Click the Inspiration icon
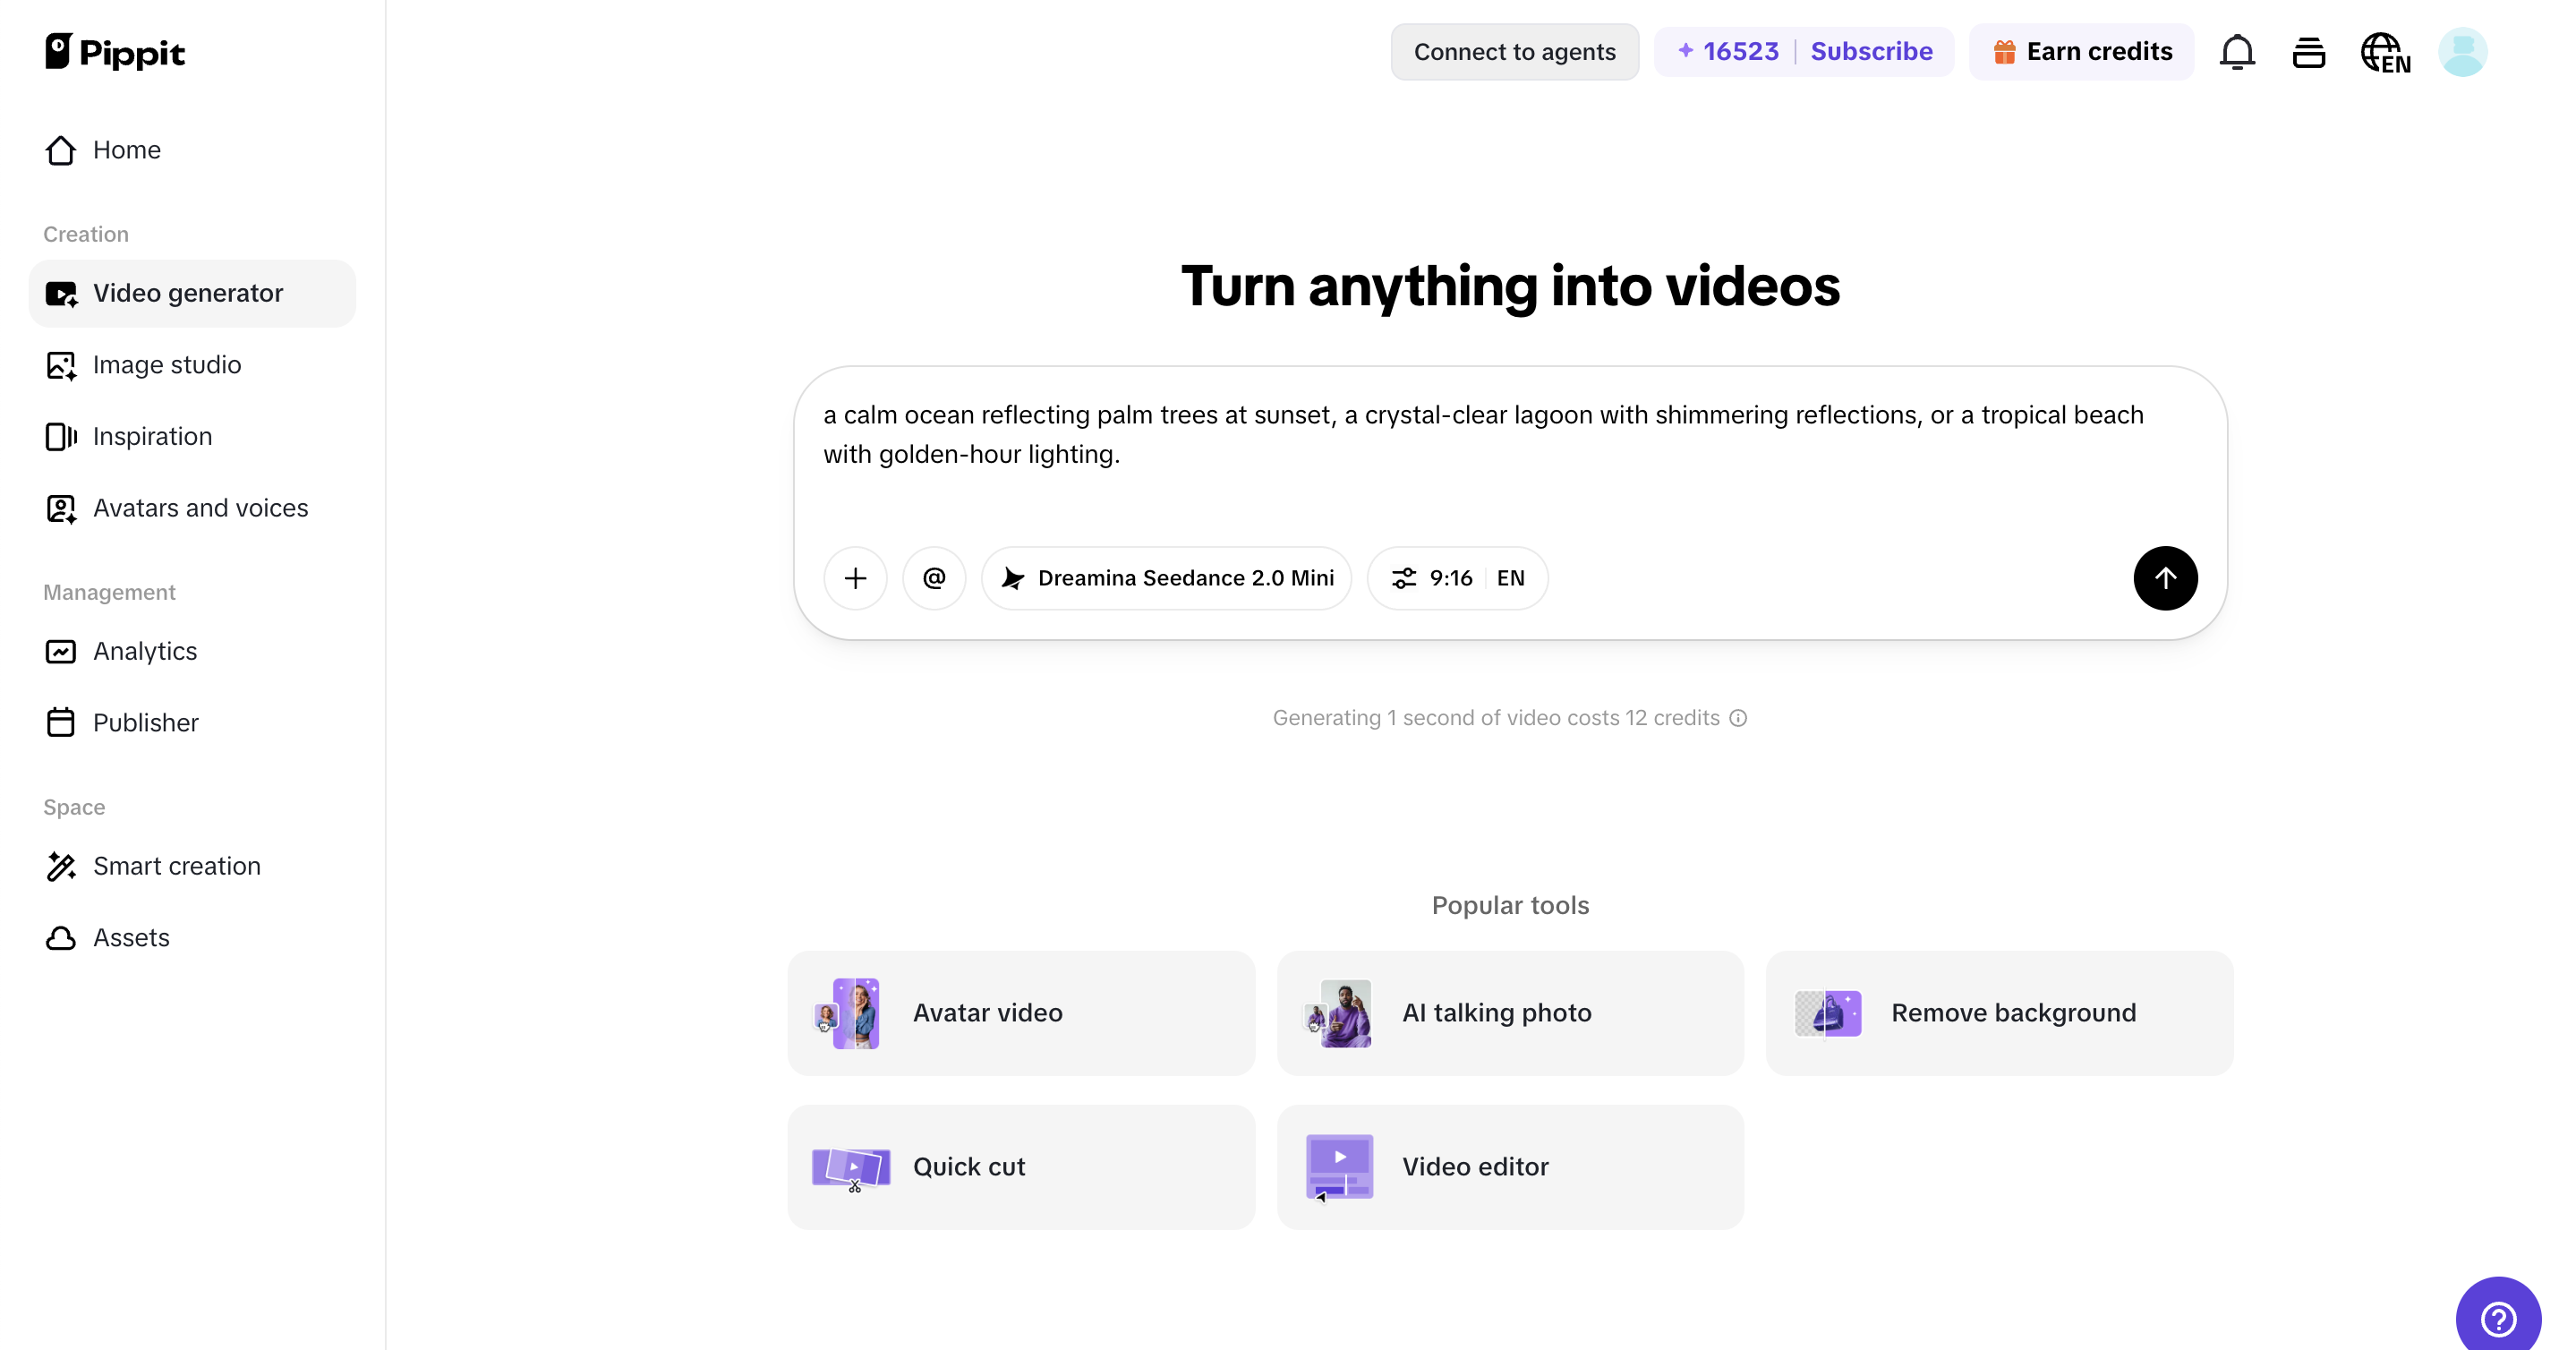The width and height of the screenshot is (2576, 1350). (x=61, y=437)
